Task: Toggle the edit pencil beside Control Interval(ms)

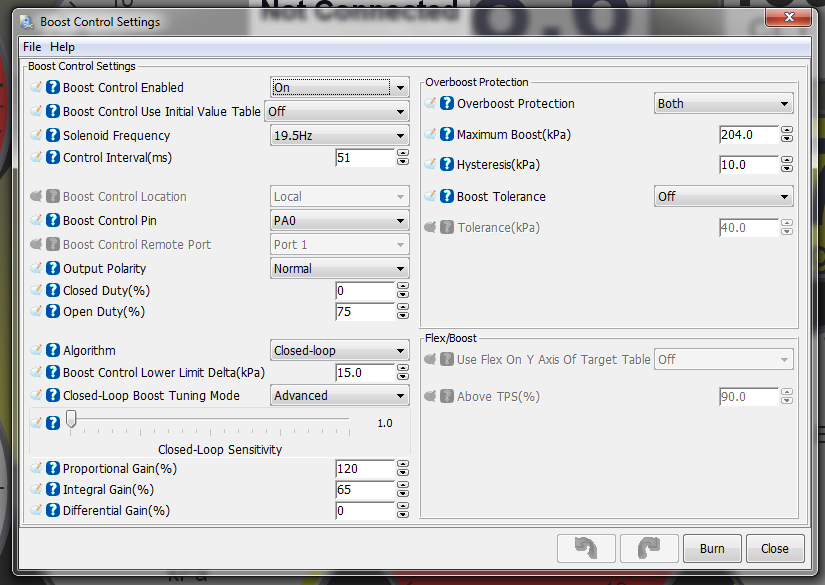Action: pyautogui.click(x=37, y=157)
